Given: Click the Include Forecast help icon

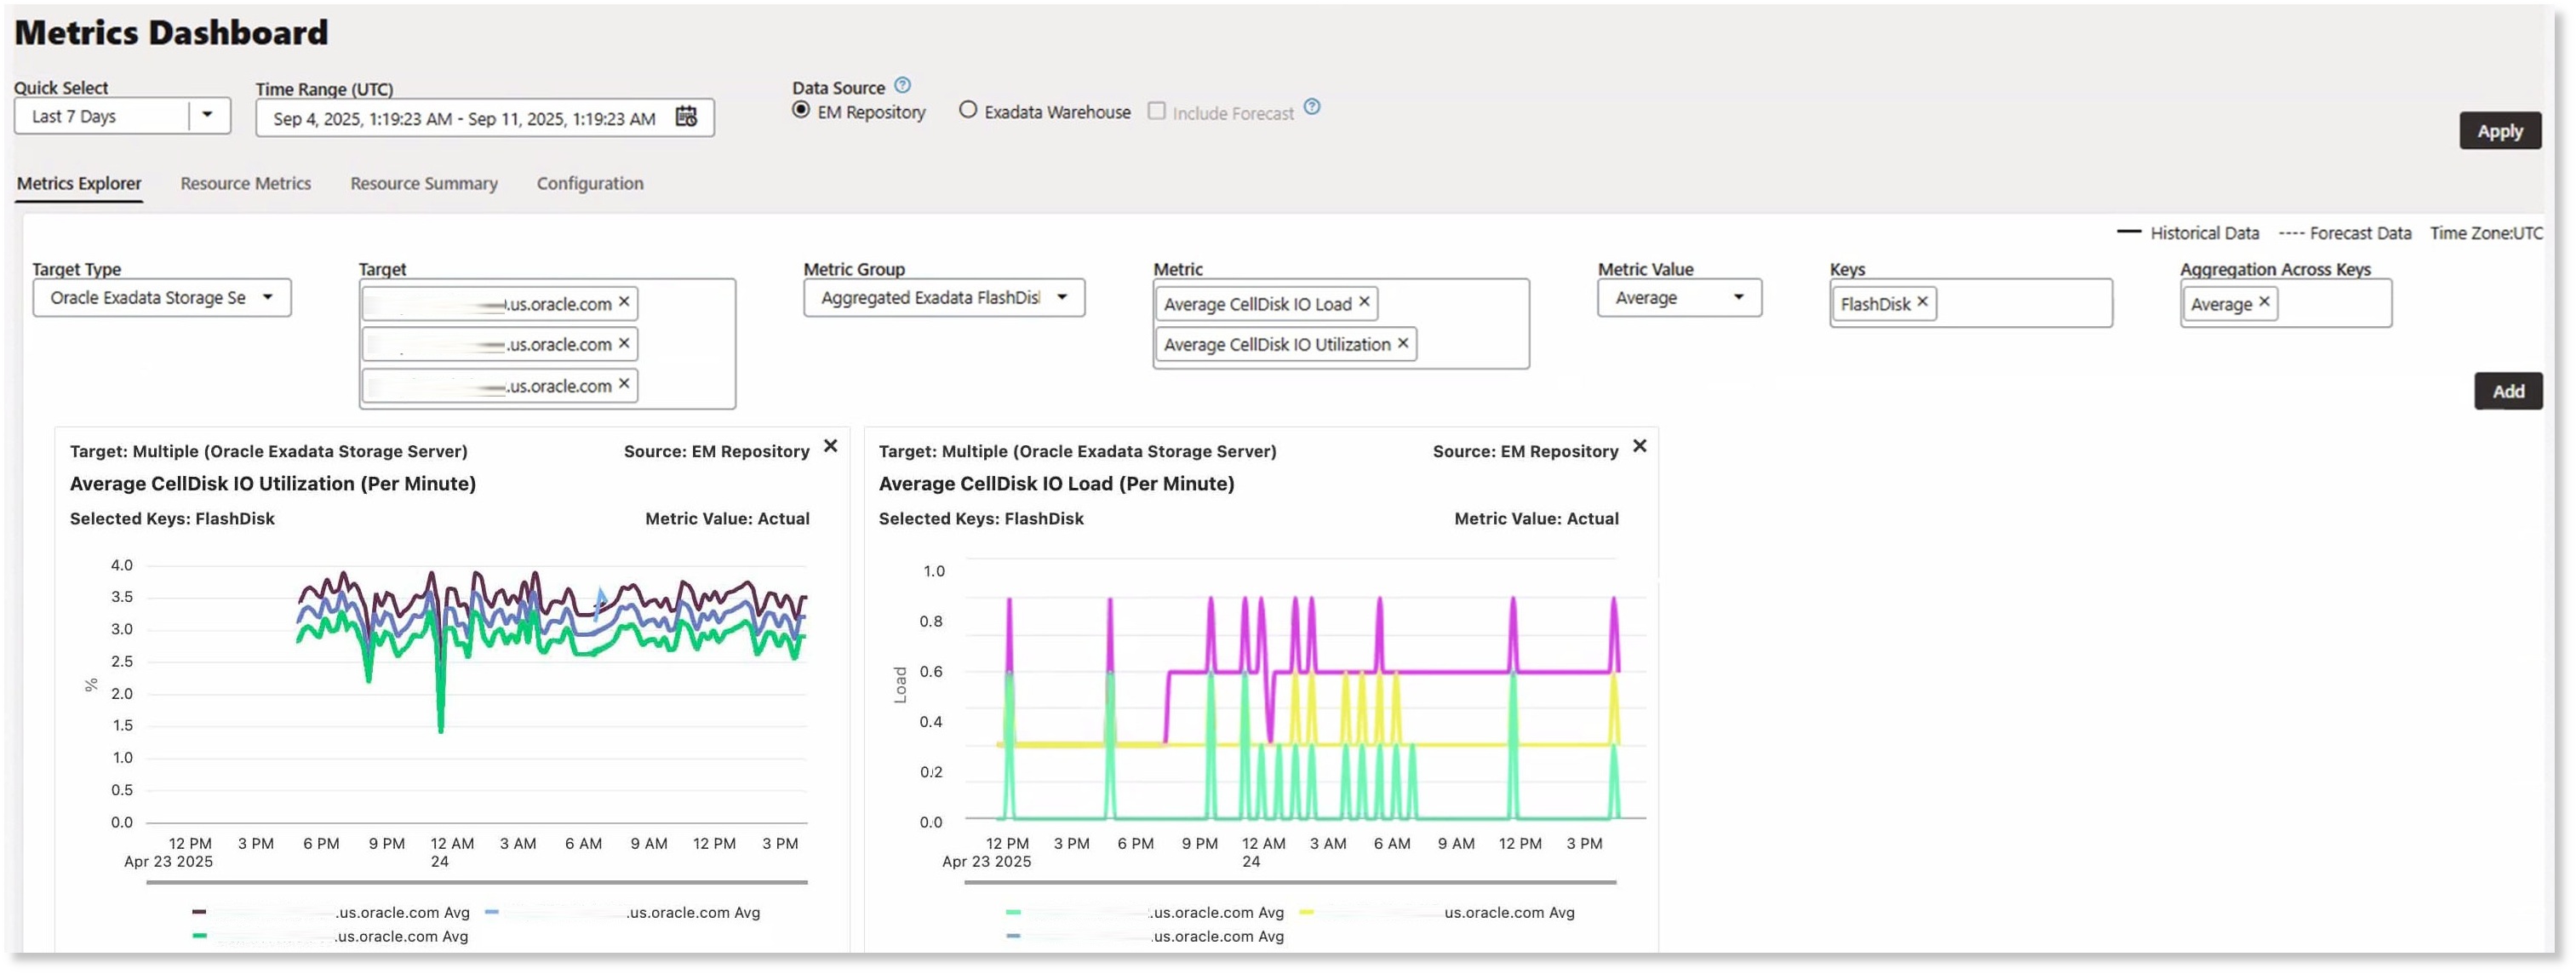Looking at the screenshot, I should (1311, 106).
